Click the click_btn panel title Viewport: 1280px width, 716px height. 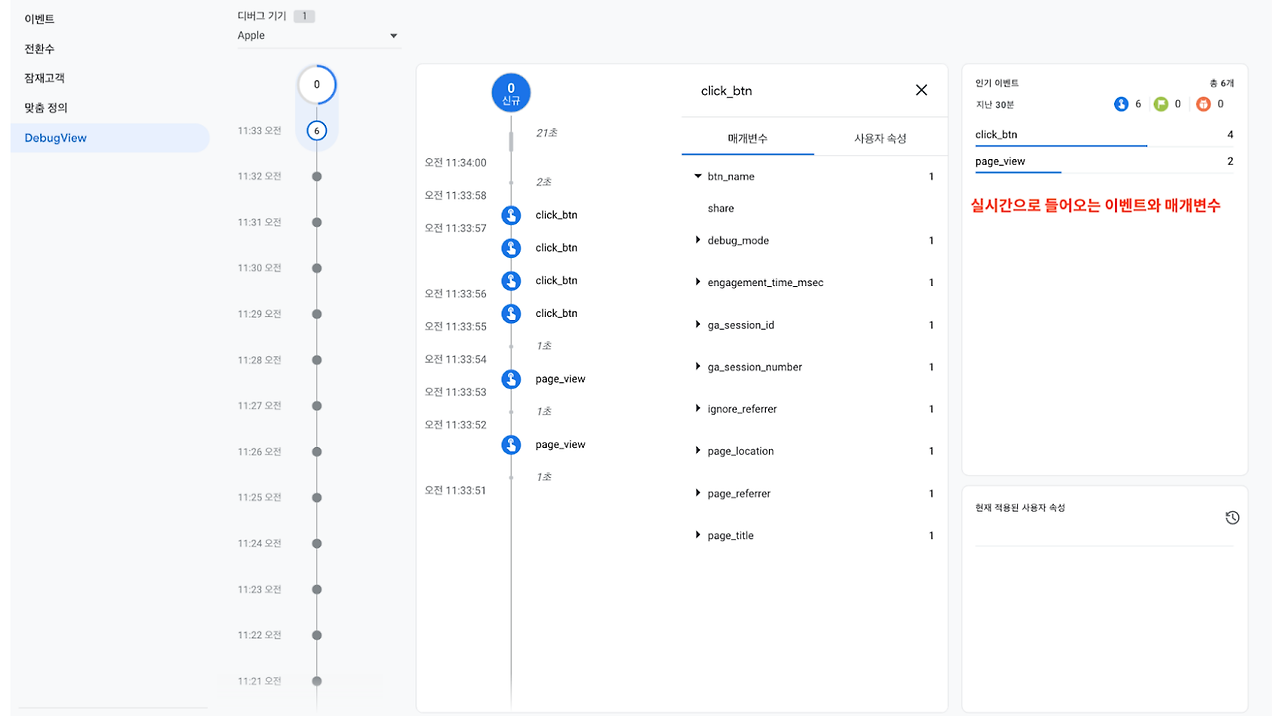(727, 91)
